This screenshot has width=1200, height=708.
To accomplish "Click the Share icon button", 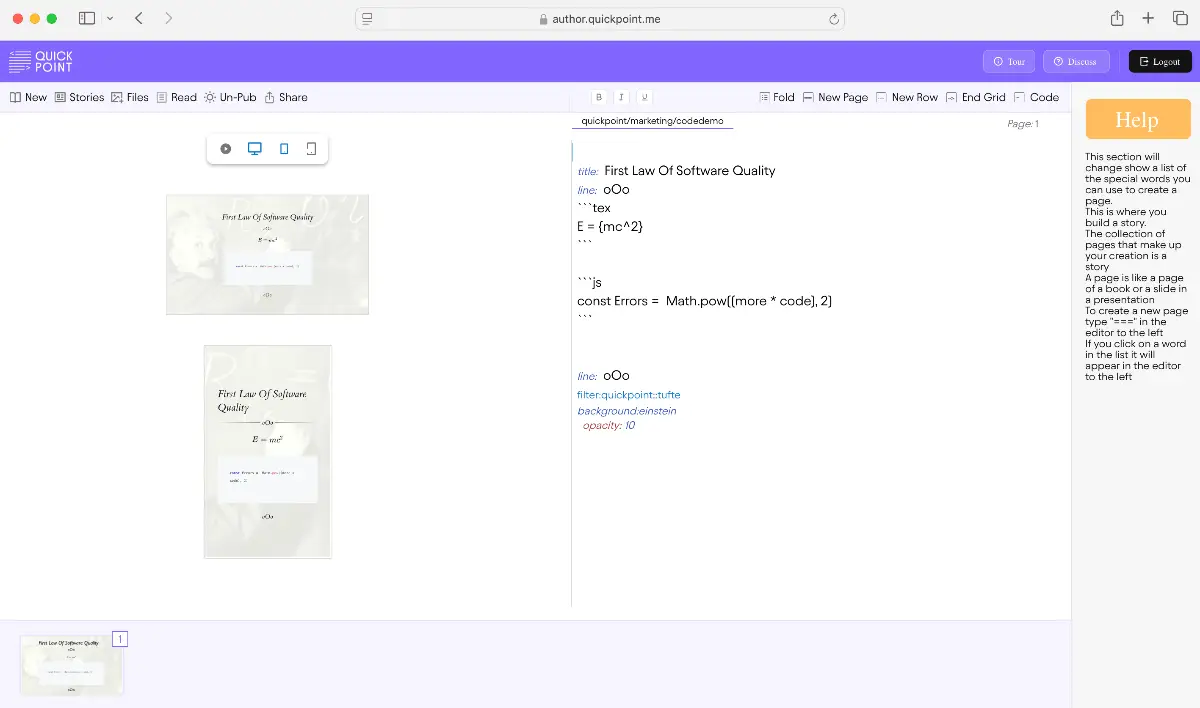I will 286,97.
